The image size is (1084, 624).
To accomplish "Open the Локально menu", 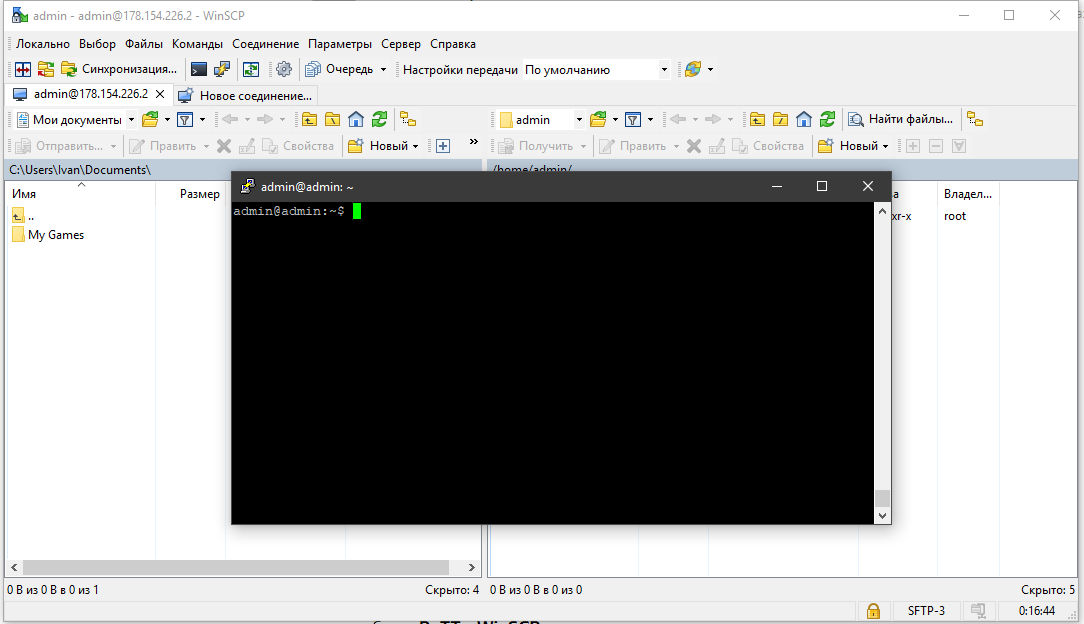I will coord(43,44).
